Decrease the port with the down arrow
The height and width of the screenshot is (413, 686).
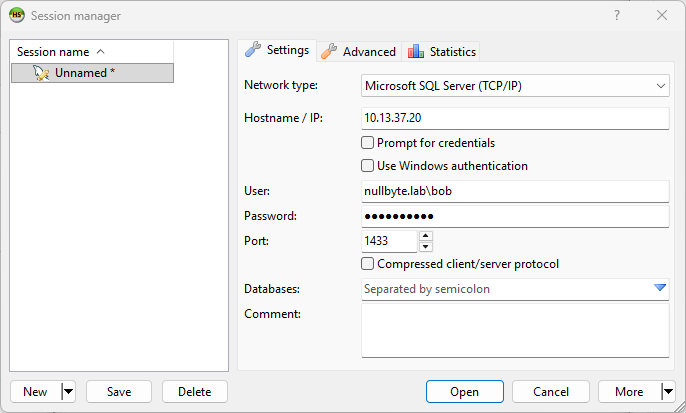[426, 247]
